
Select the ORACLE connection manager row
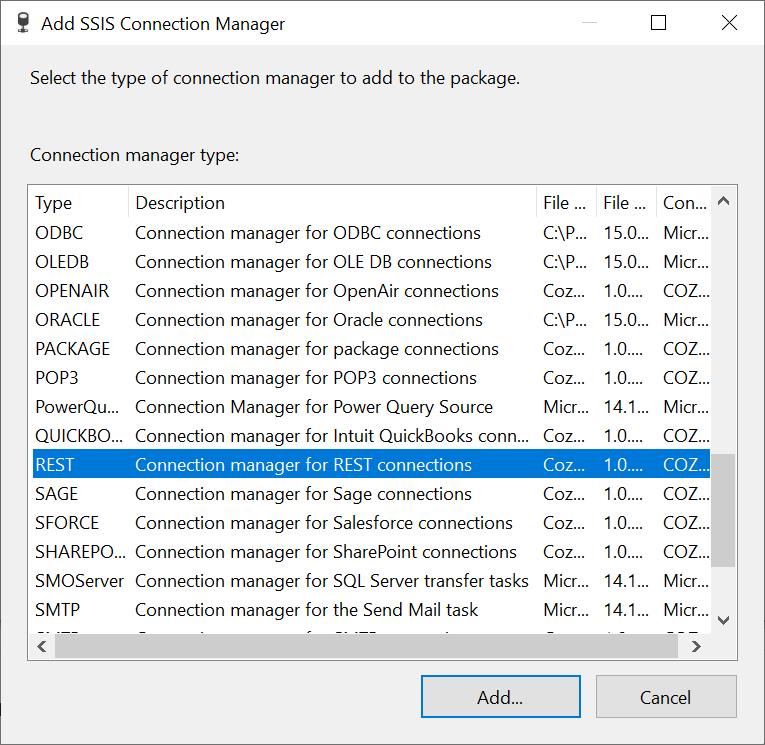point(68,320)
